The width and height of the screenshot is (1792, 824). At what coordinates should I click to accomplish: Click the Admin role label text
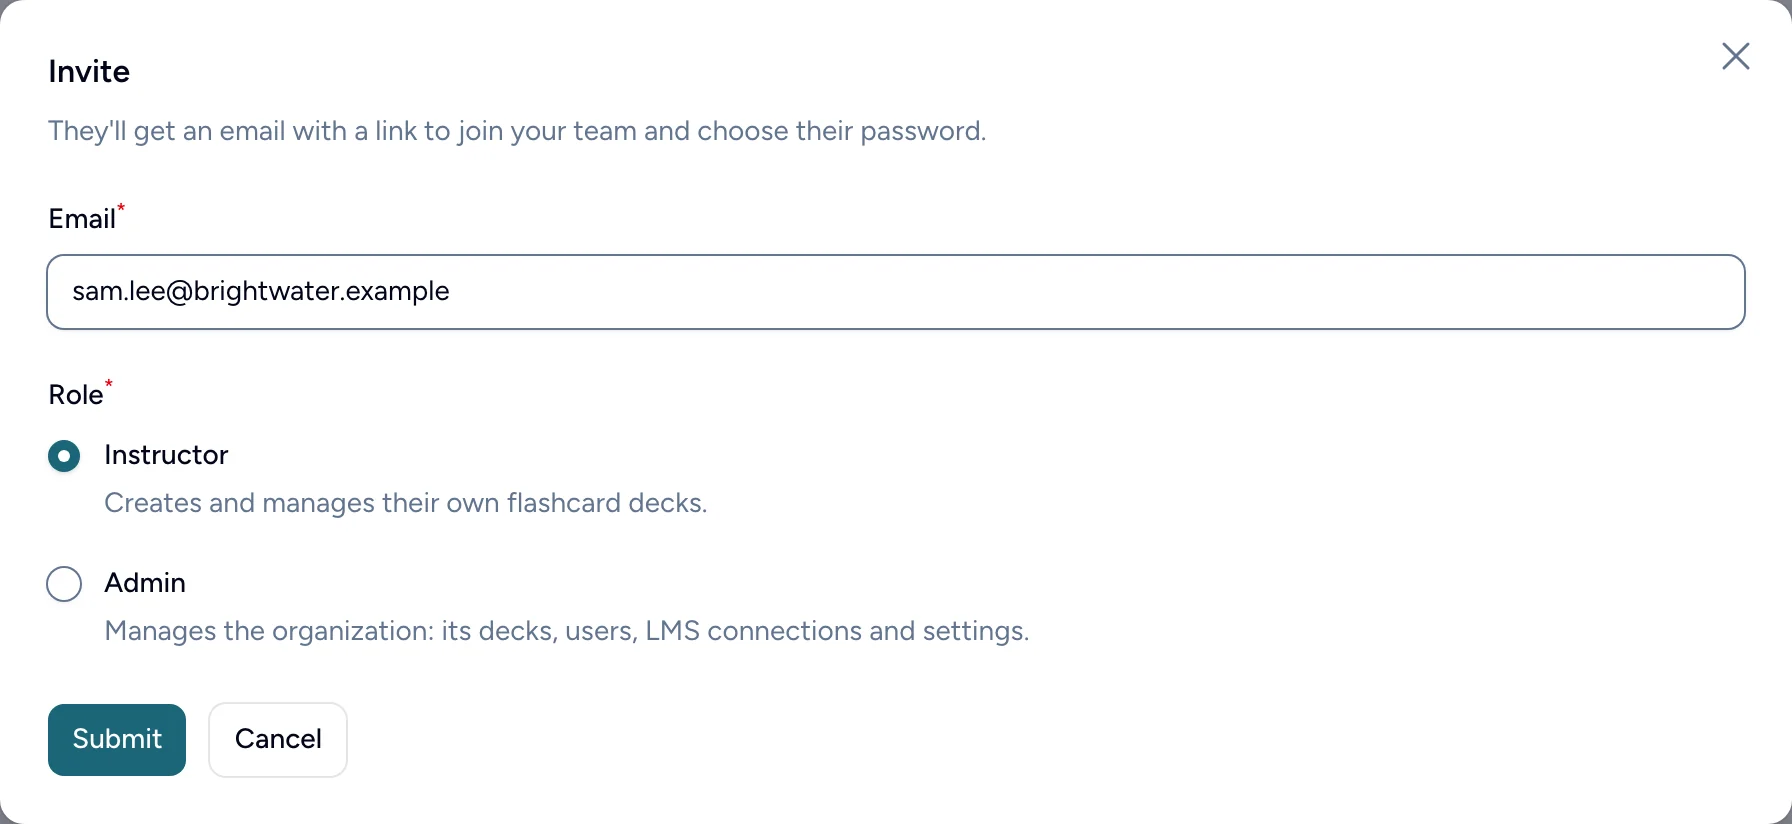pos(145,583)
